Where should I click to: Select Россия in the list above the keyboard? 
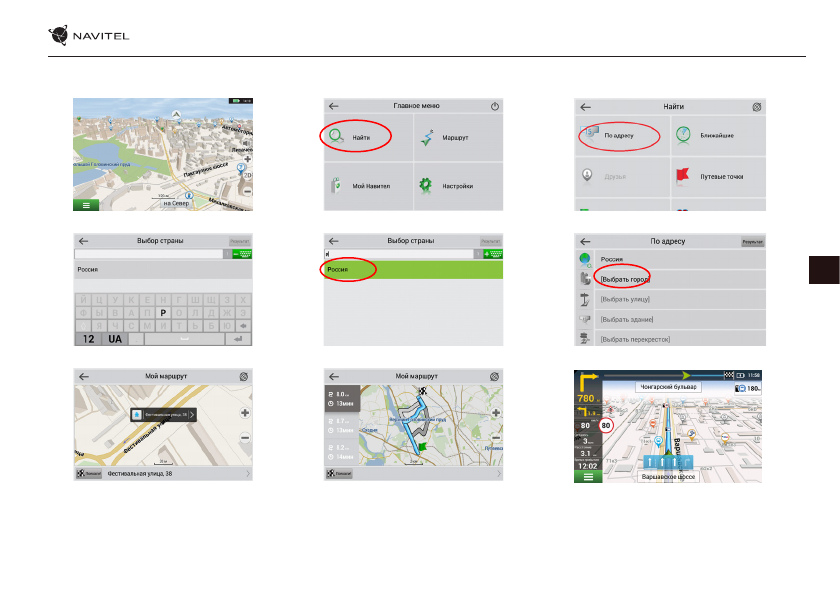coord(163,269)
